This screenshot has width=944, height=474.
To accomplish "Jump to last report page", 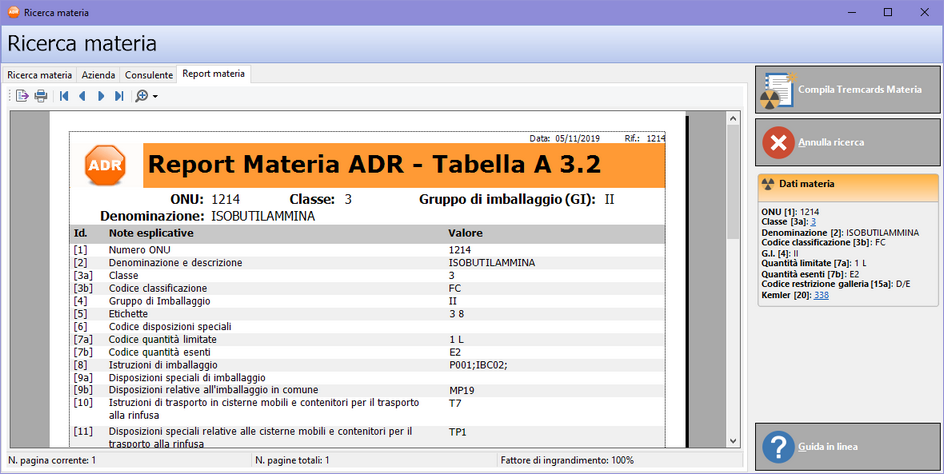I will click(119, 96).
